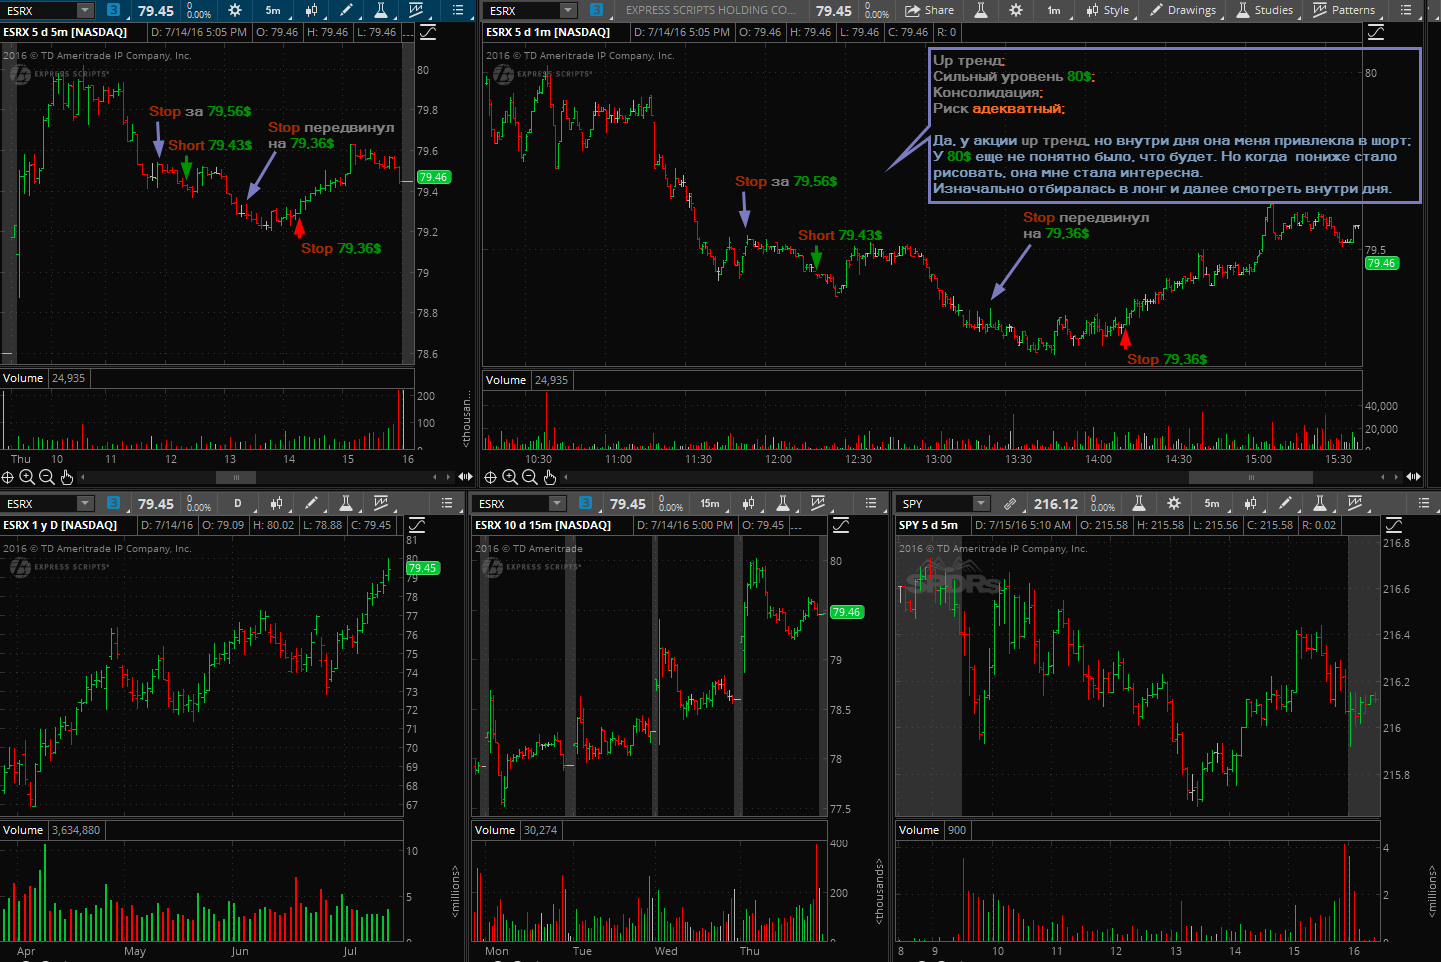Open patterns icon in SPY panel
Screen dimensions: 1441x962
(1355, 503)
